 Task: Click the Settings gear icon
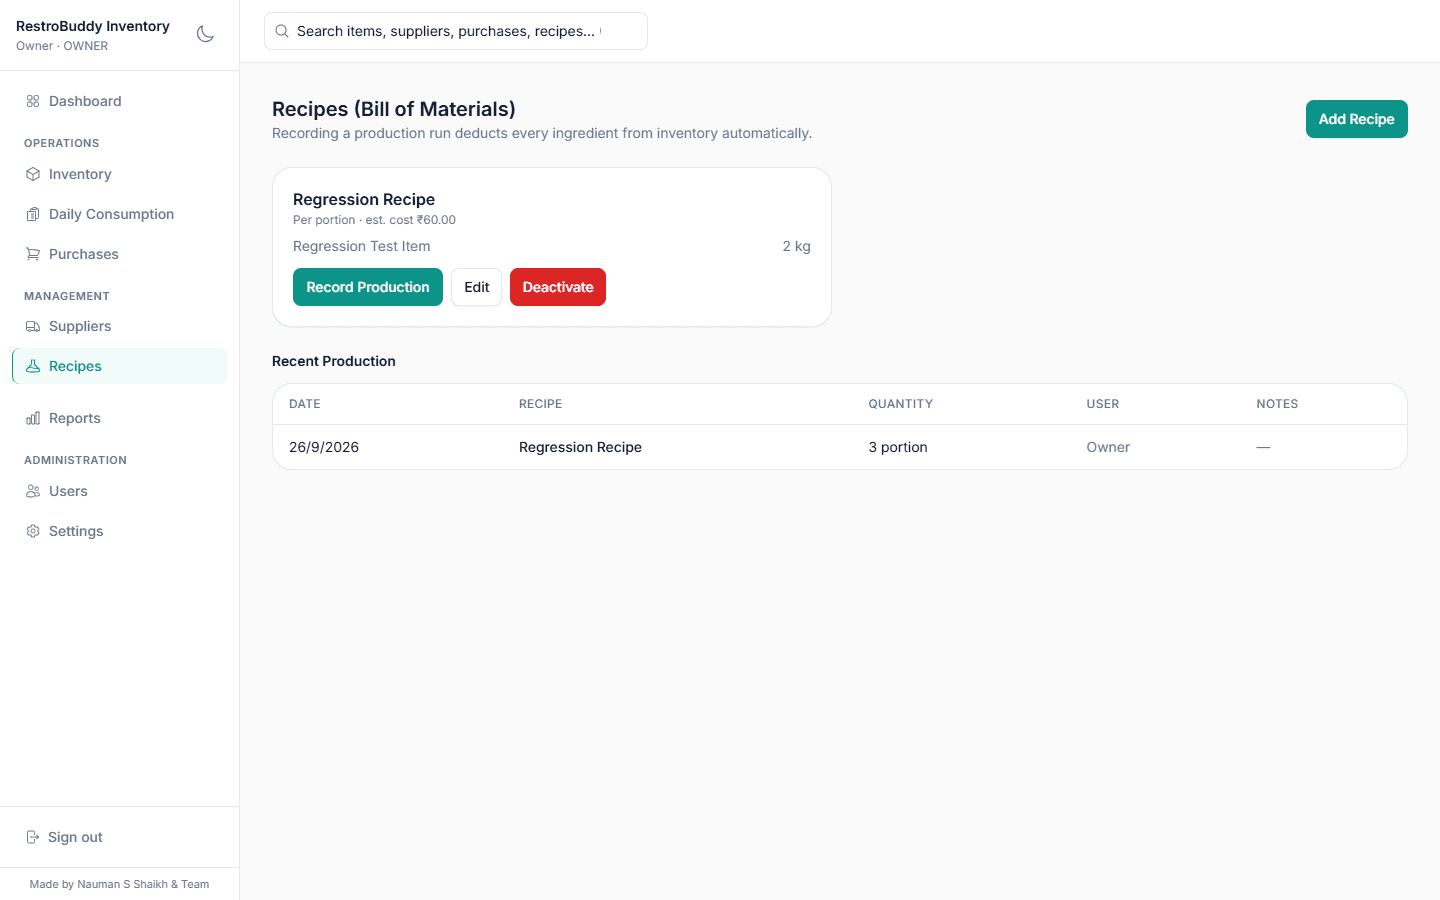33,531
